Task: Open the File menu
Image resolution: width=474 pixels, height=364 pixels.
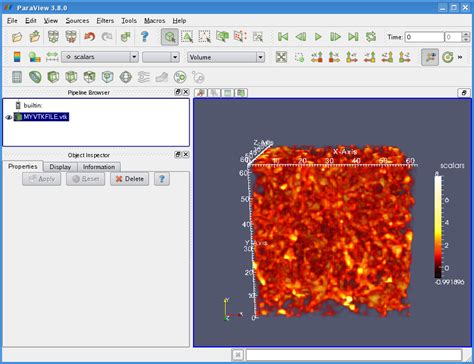Action: [12, 21]
